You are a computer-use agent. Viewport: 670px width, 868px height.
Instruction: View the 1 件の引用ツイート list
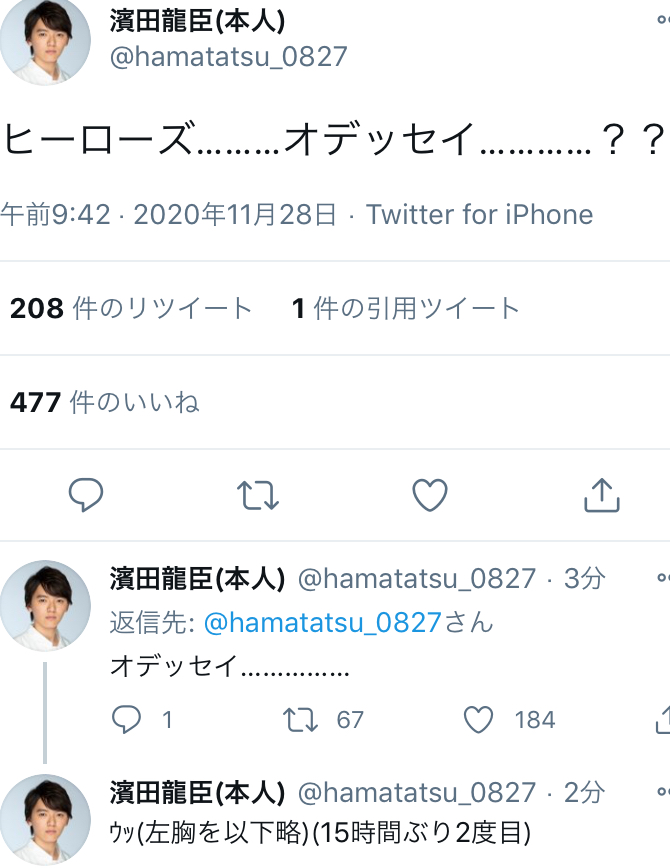tap(406, 309)
